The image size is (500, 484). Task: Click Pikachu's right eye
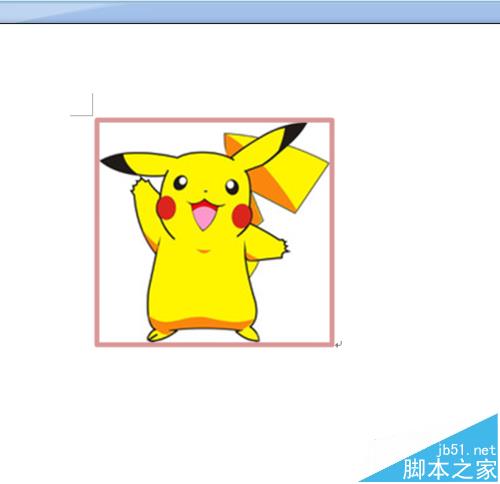pos(232,187)
